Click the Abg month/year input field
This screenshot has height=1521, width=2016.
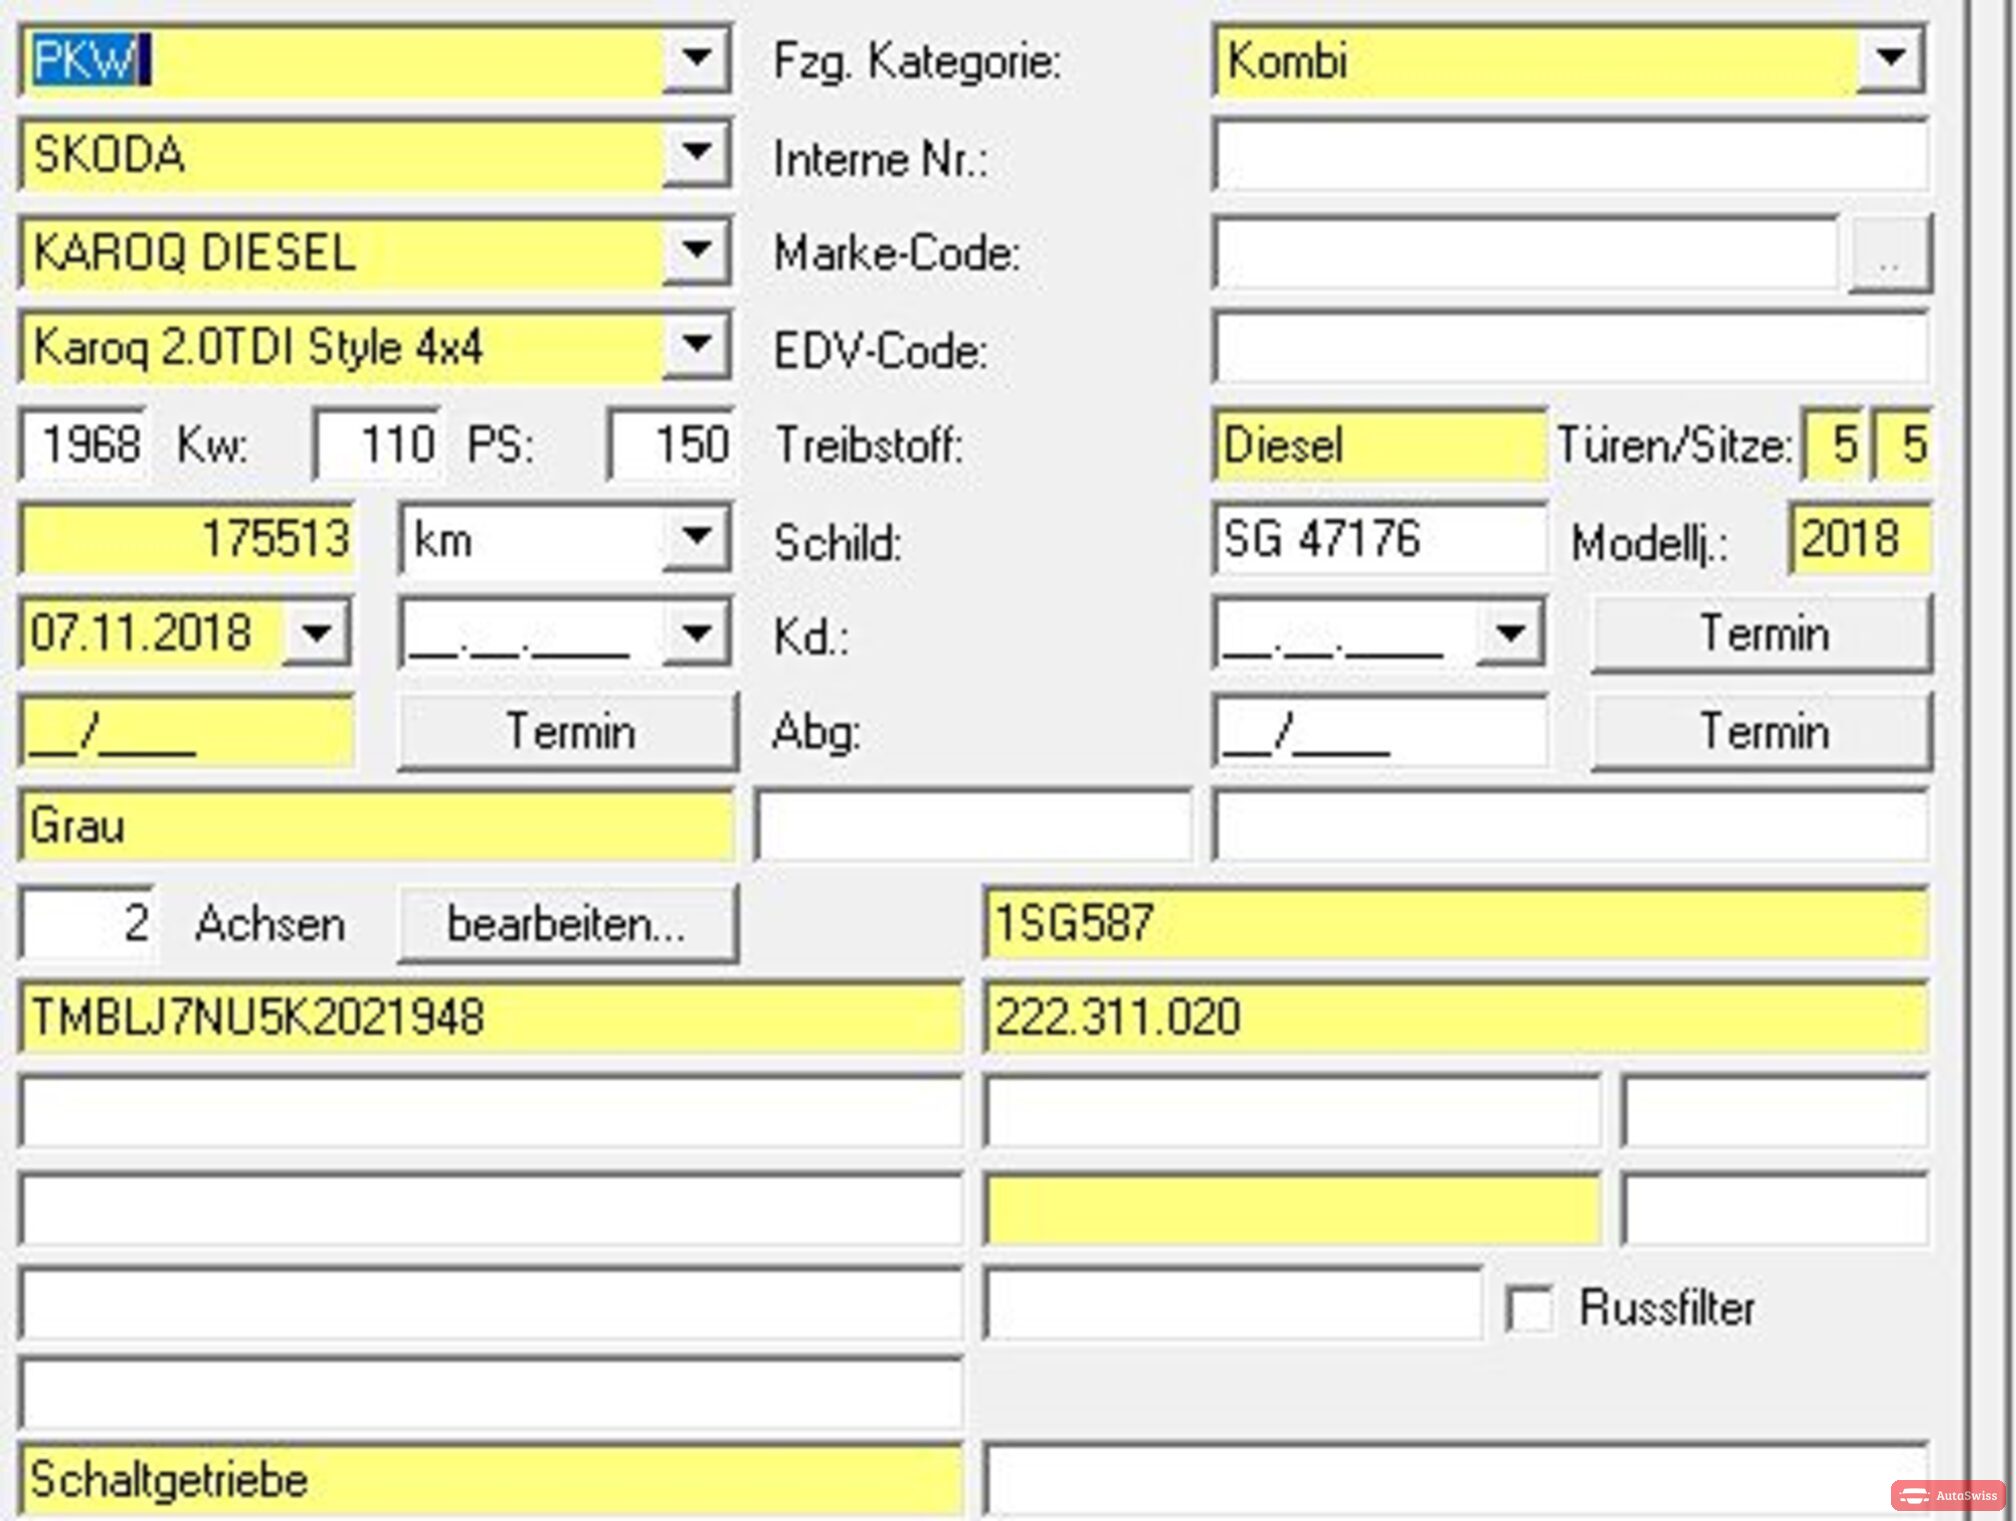tap(1380, 731)
